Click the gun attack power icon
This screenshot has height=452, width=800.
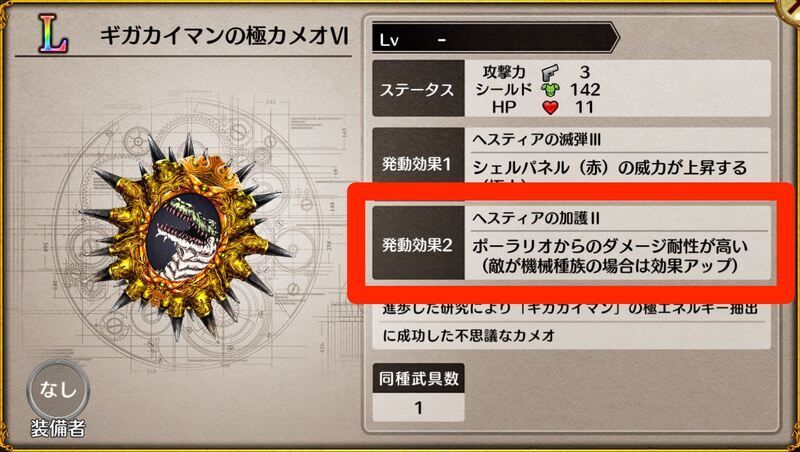click(550, 72)
